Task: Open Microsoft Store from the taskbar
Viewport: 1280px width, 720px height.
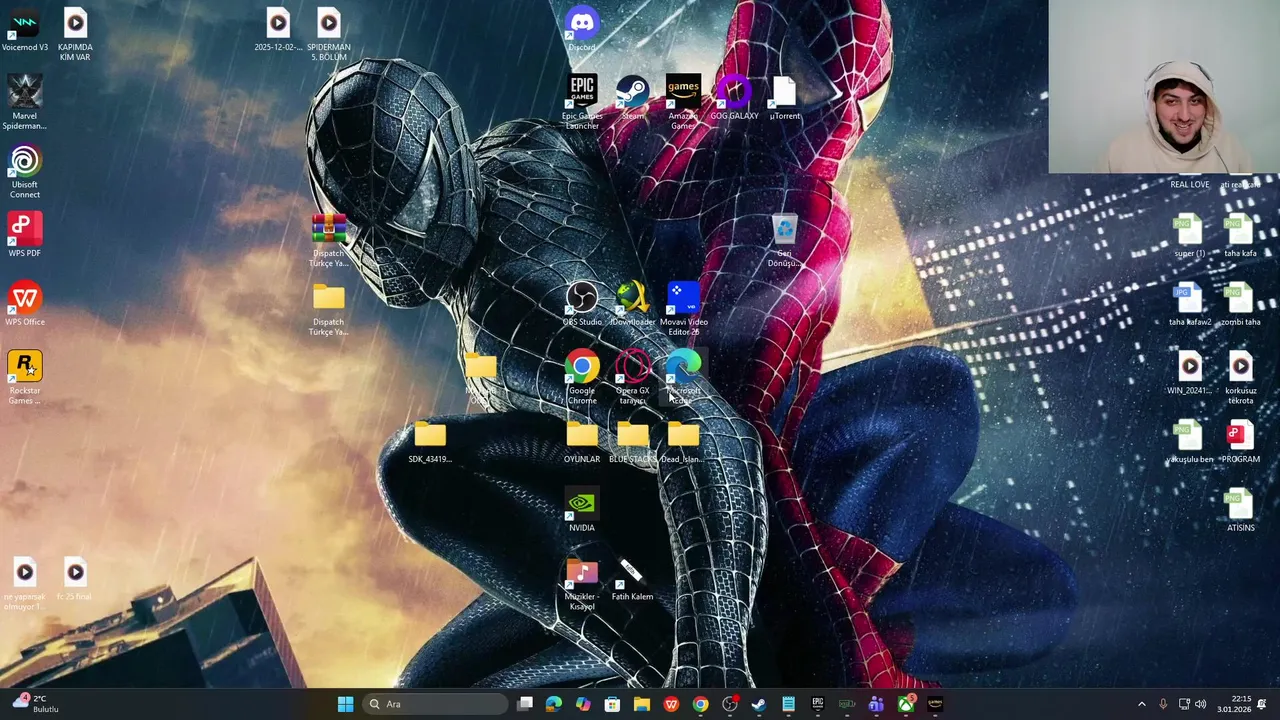Action: [612, 704]
